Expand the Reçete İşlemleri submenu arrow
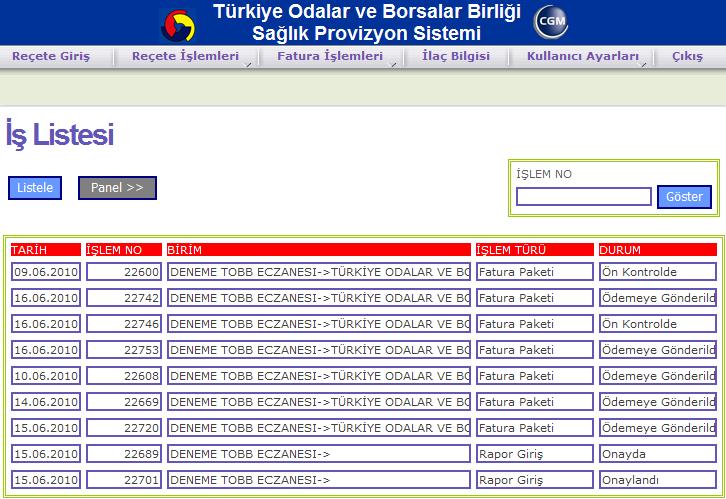The width and height of the screenshot is (726, 499). [249, 64]
